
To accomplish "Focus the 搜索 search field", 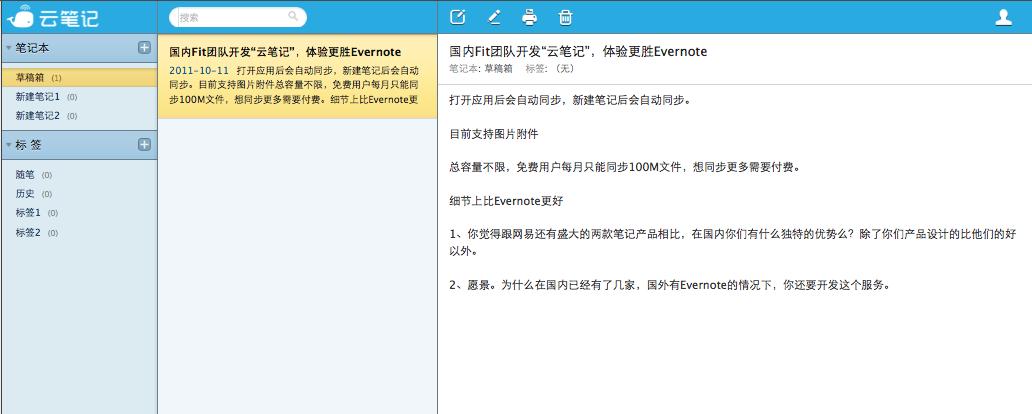I will [x=238, y=17].
